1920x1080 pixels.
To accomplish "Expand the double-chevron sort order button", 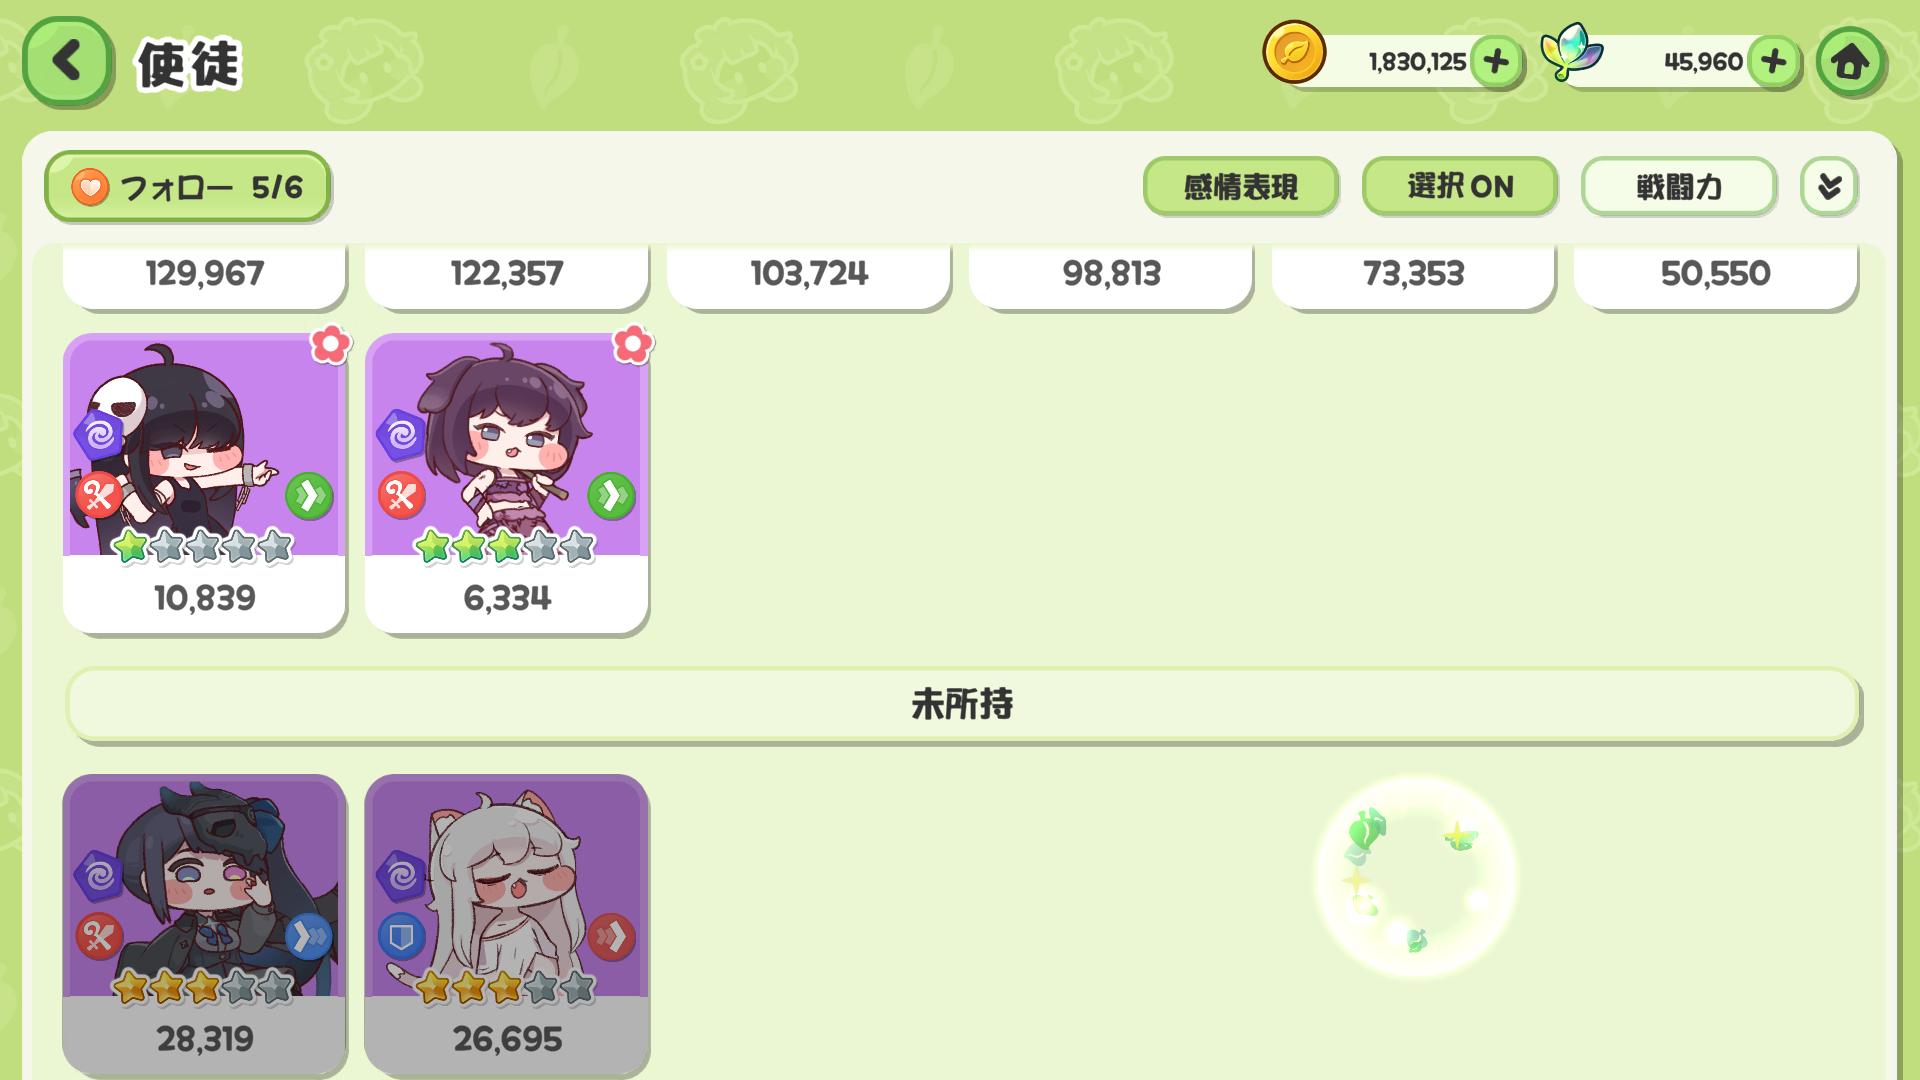I will coord(1829,186).
